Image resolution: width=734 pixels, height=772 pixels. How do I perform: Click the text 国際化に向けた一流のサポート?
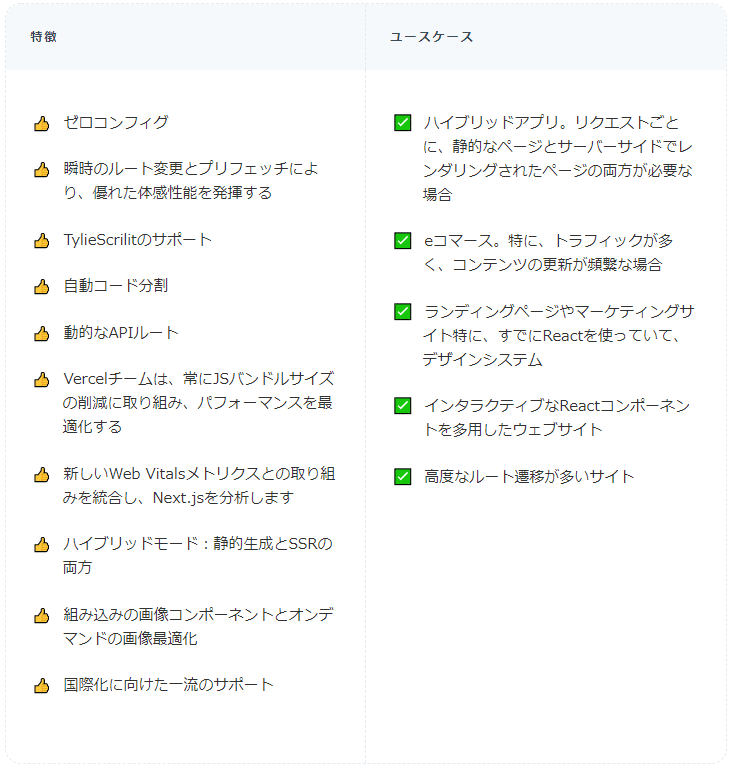tap(168, 685)
